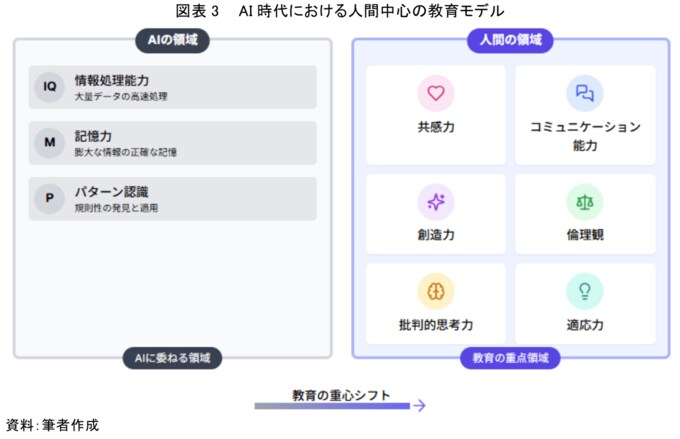
Task: Click the lightbulb icon above 適応力
Action: tap(585, 291)
